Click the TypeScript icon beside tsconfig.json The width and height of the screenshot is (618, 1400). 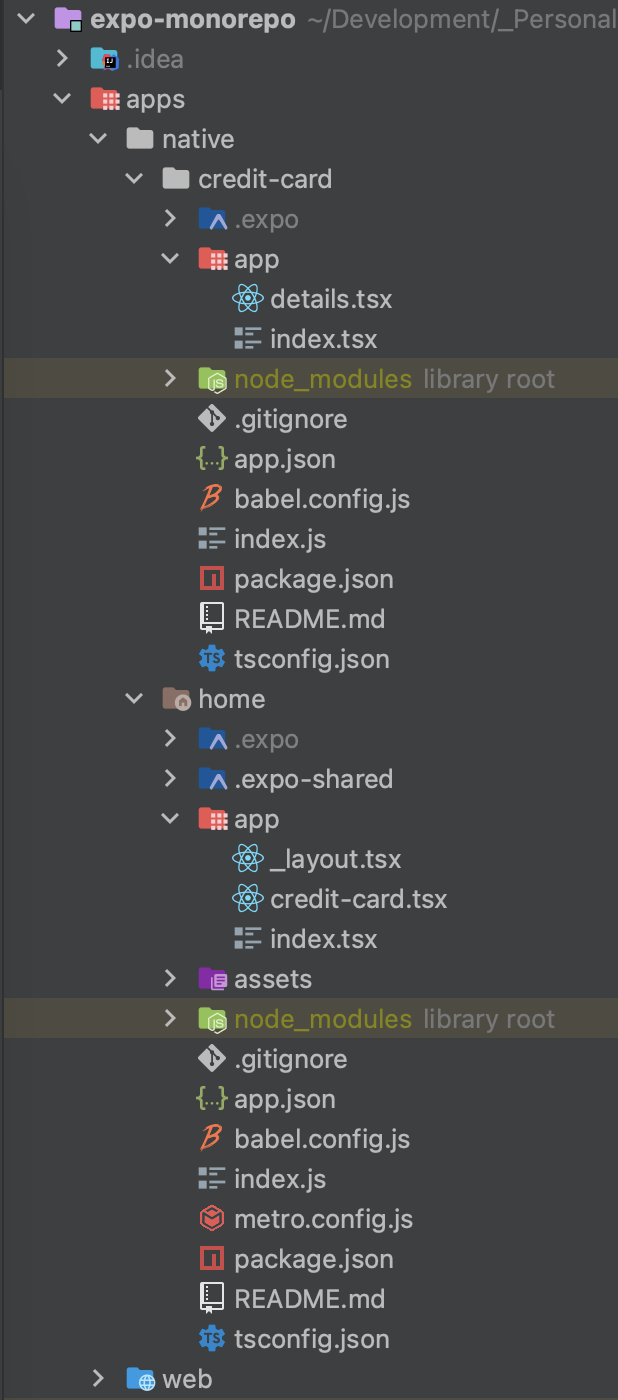211,658
